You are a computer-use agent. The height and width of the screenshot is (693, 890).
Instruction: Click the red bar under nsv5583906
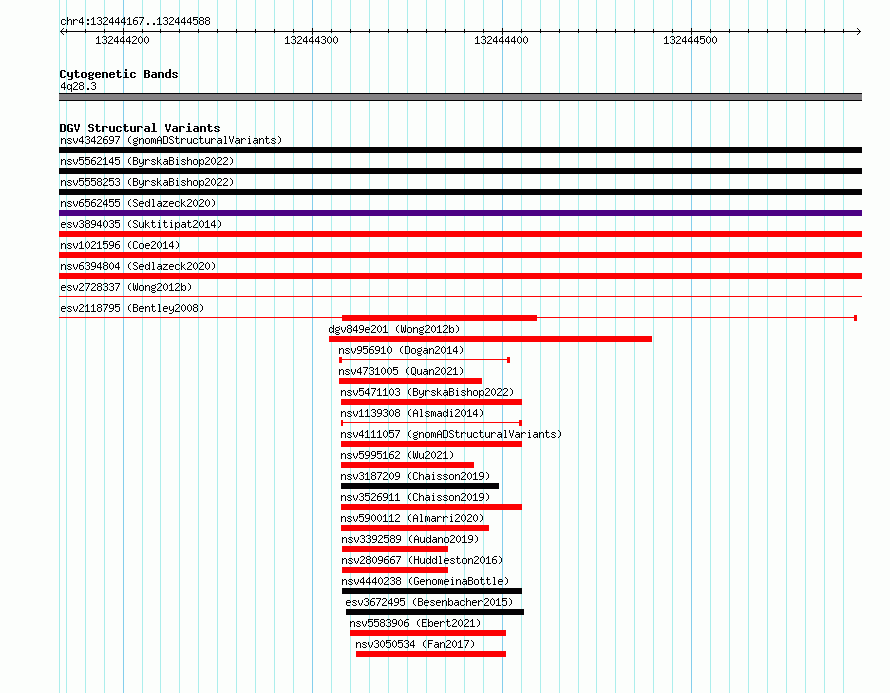tap(428, 633)
